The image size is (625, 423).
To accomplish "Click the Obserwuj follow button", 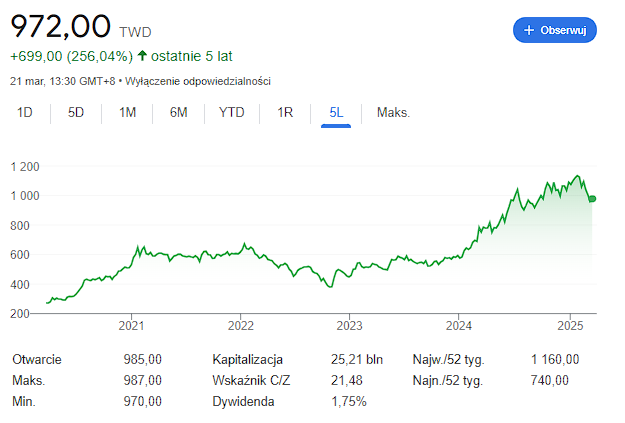I will point(555,30).
